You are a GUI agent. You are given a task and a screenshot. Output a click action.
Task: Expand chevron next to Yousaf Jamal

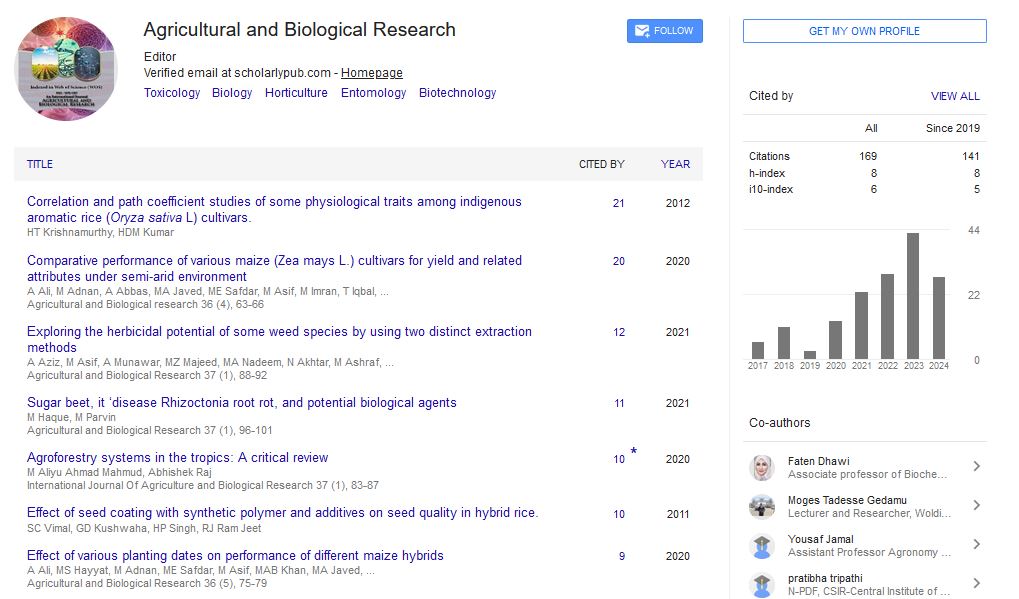pyautogui.click(x=976, y=545)
